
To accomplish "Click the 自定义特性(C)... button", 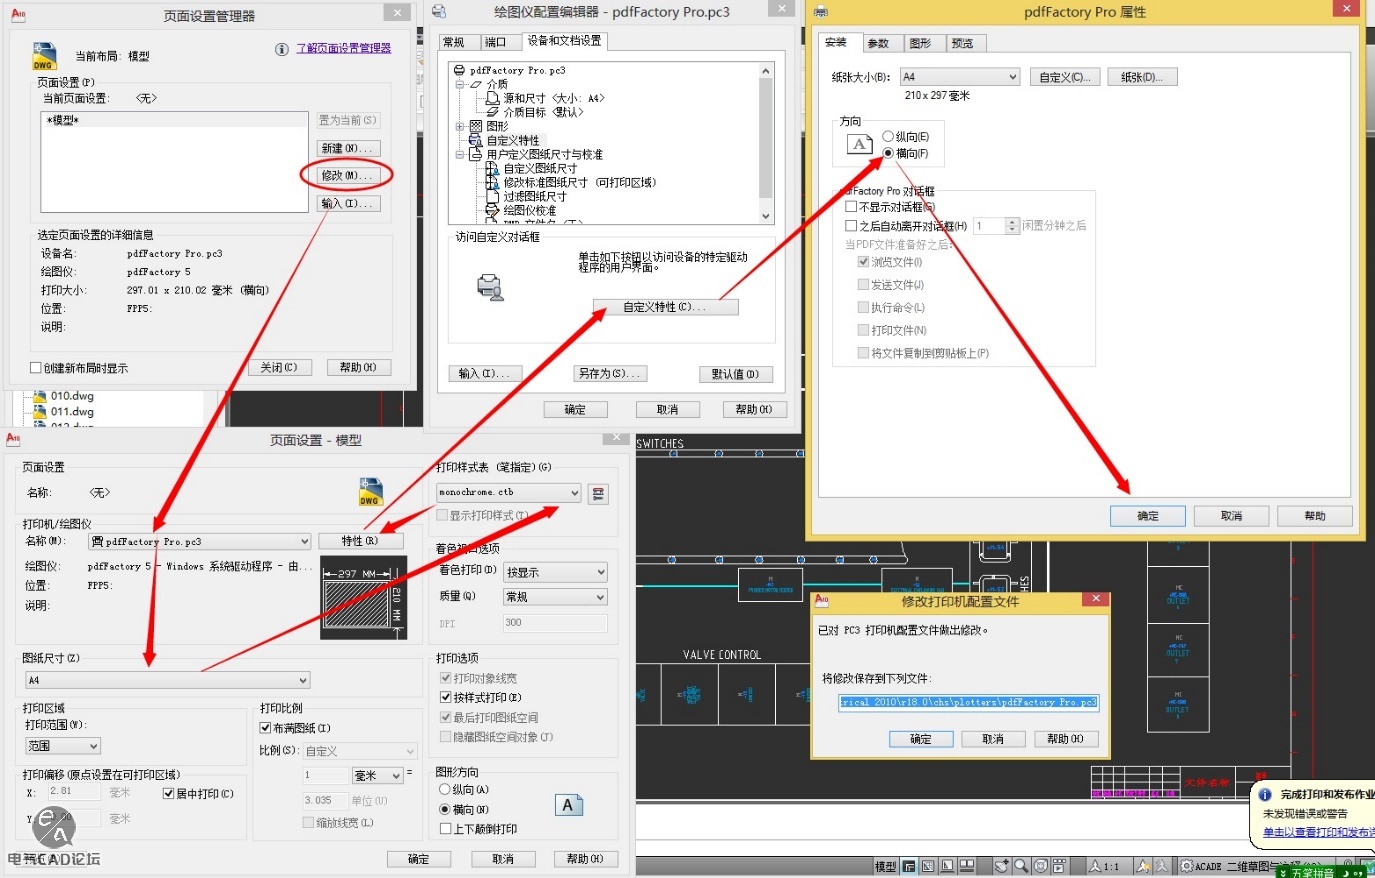I will point(665,307).
